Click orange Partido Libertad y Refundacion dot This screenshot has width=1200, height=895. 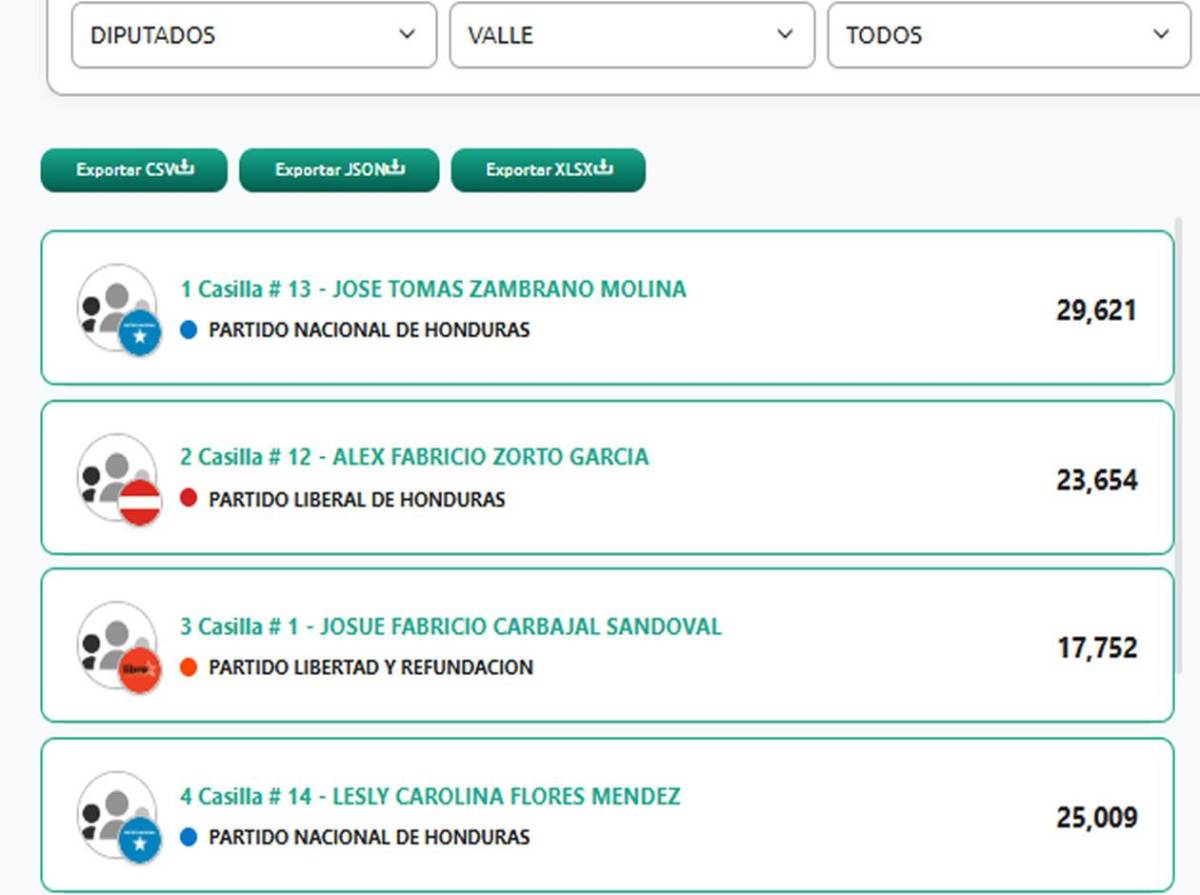[x=188, y=667]
